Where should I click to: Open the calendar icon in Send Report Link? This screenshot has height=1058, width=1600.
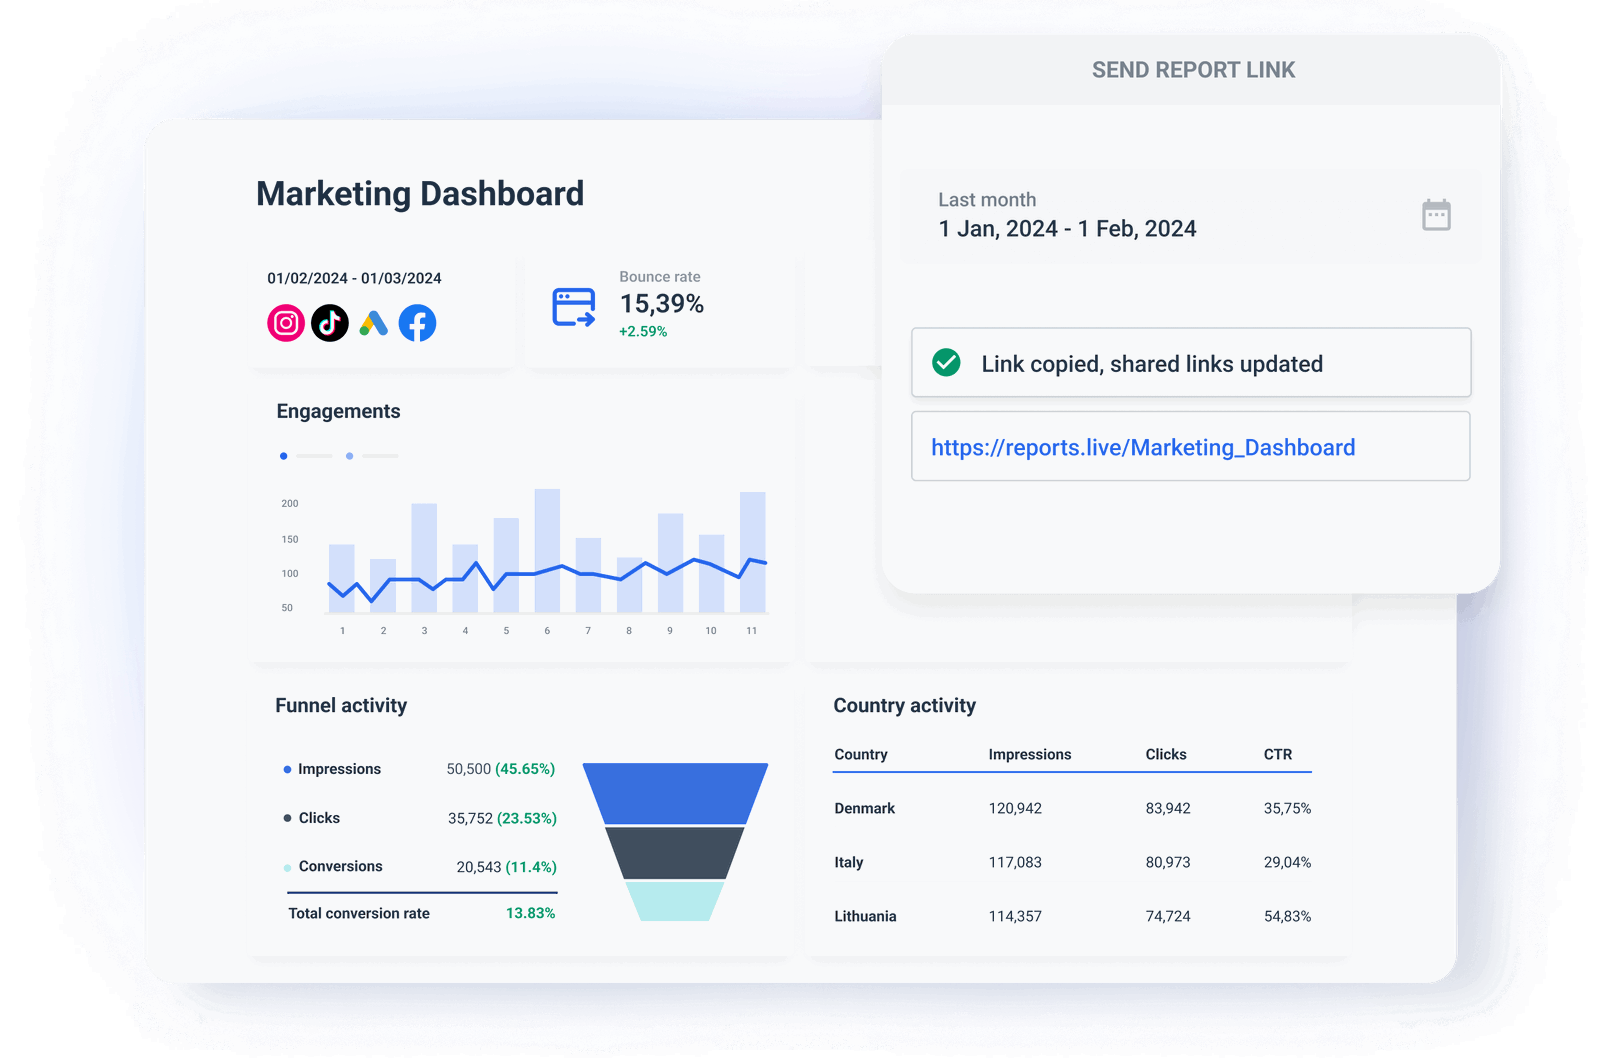point(1435,214)
